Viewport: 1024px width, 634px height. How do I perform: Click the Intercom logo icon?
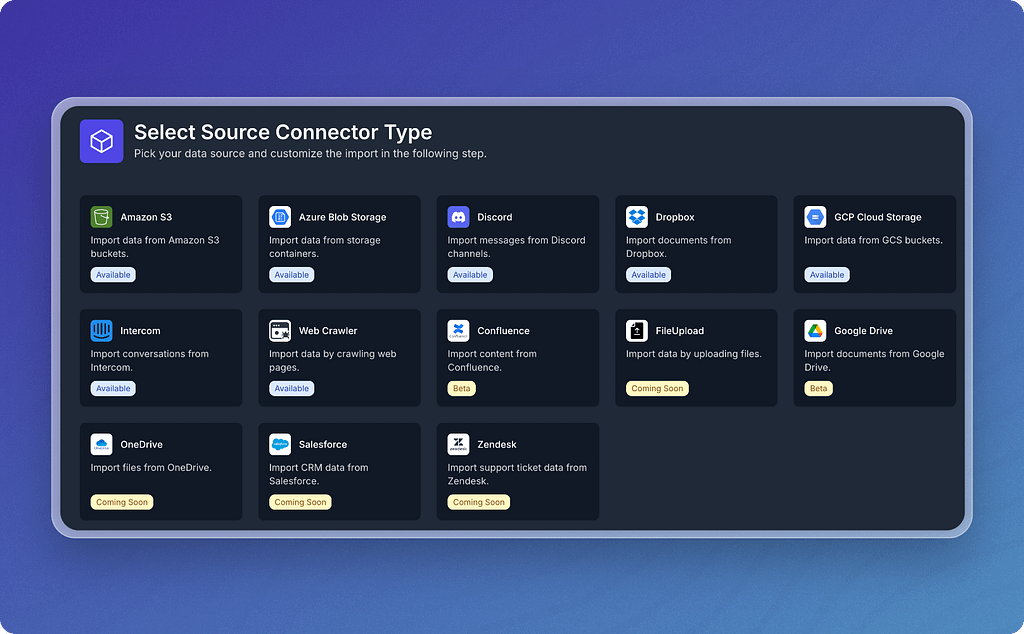point(101,330)
